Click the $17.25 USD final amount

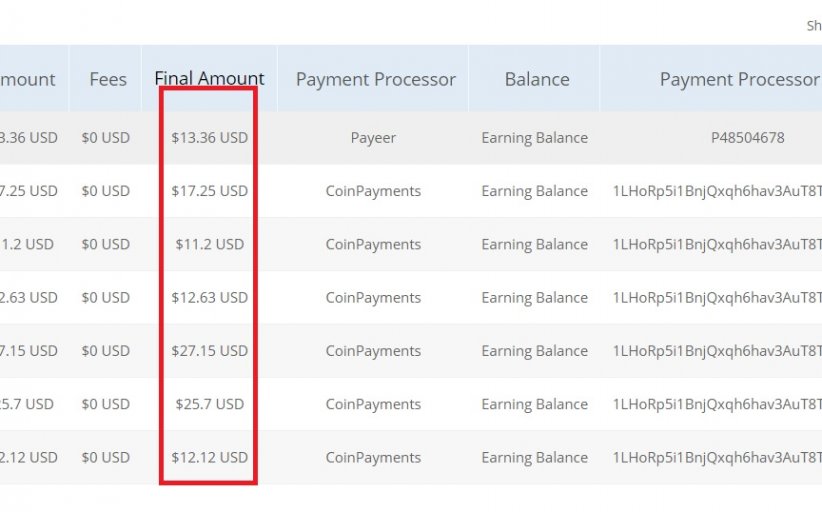click(209, 191)
